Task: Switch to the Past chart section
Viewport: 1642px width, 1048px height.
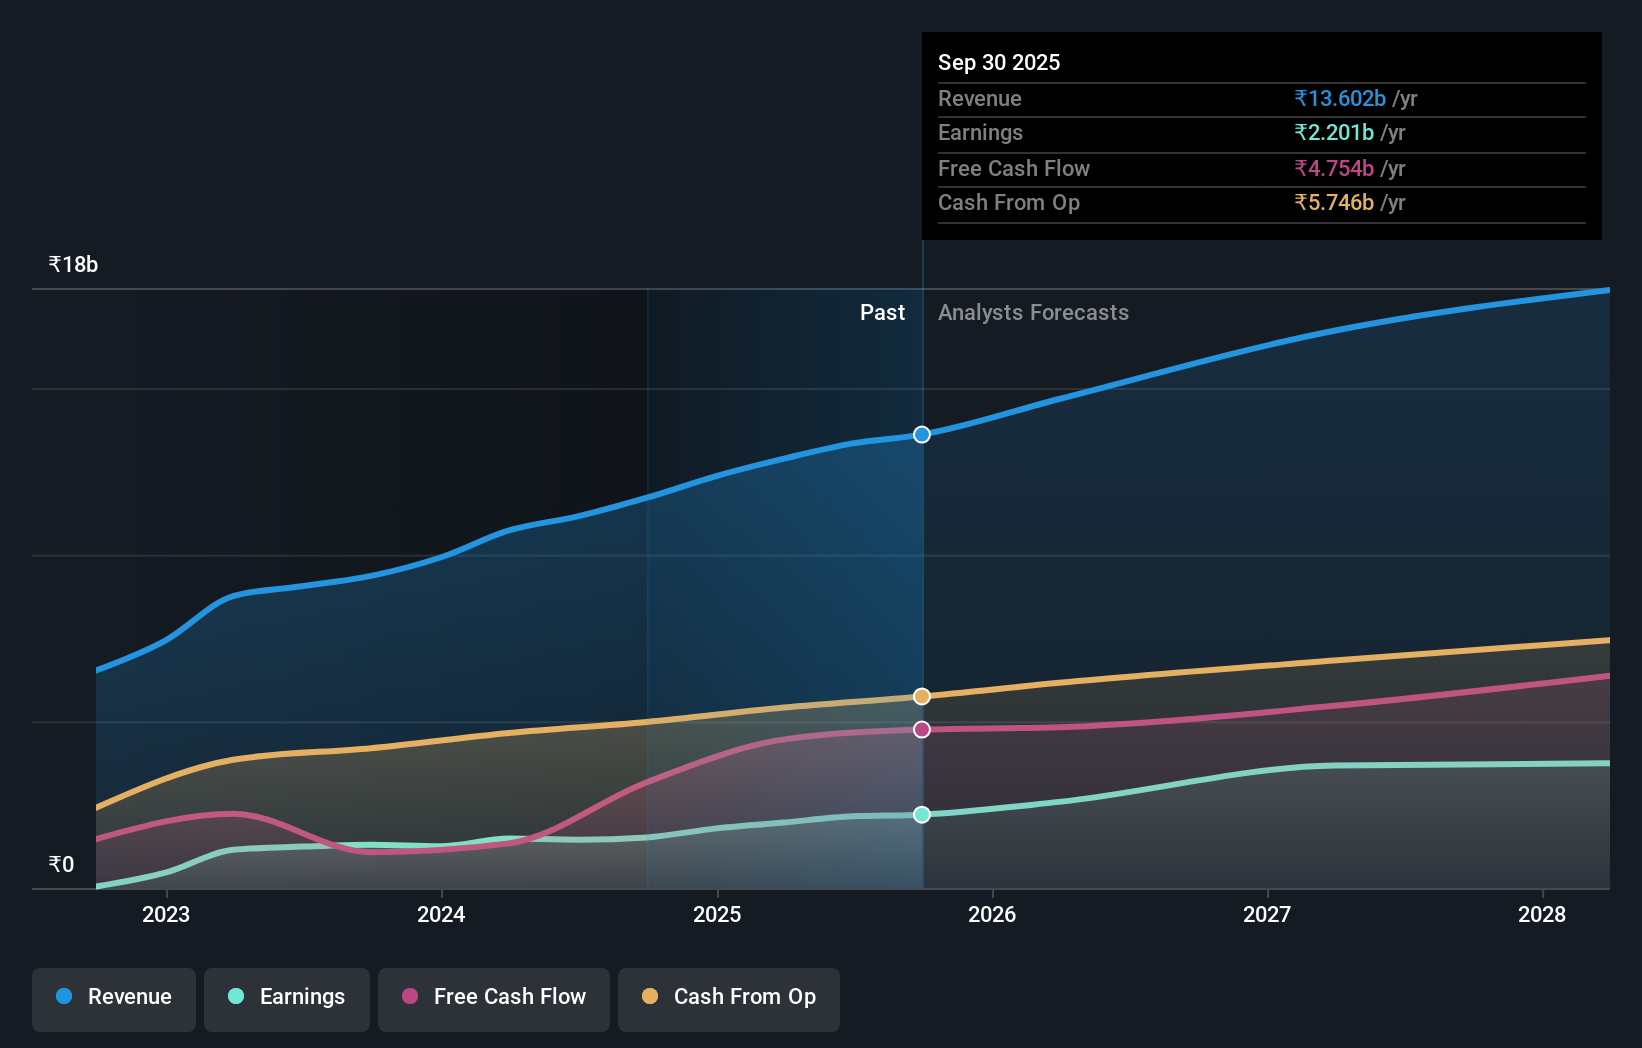Action: (x=881, y=312)
